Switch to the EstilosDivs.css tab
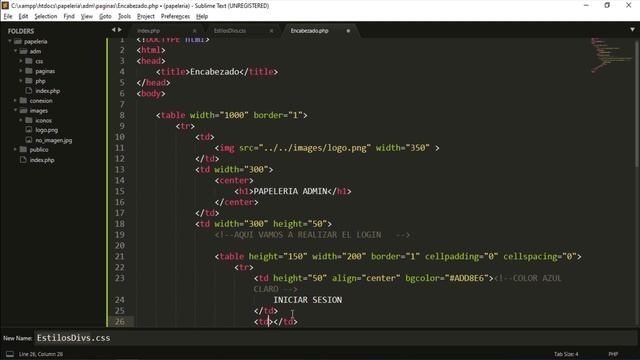Image resolution: width=640 pixels, height=360 pixels. click(x=230, y=31)
